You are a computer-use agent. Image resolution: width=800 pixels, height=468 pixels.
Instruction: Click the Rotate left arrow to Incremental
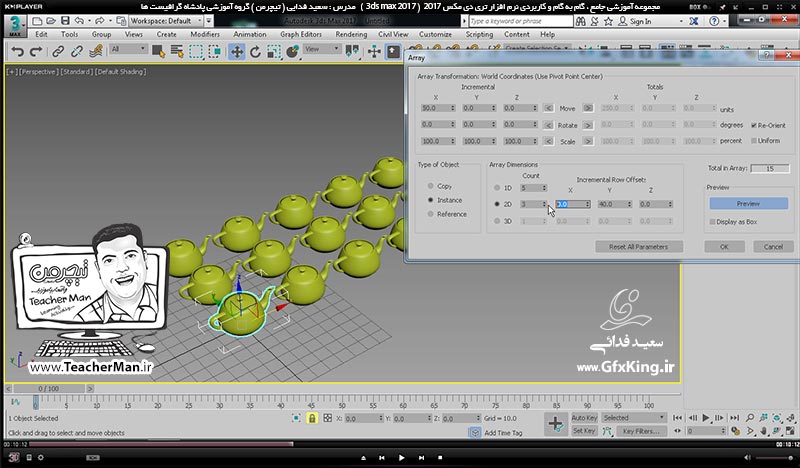(548, 125)
